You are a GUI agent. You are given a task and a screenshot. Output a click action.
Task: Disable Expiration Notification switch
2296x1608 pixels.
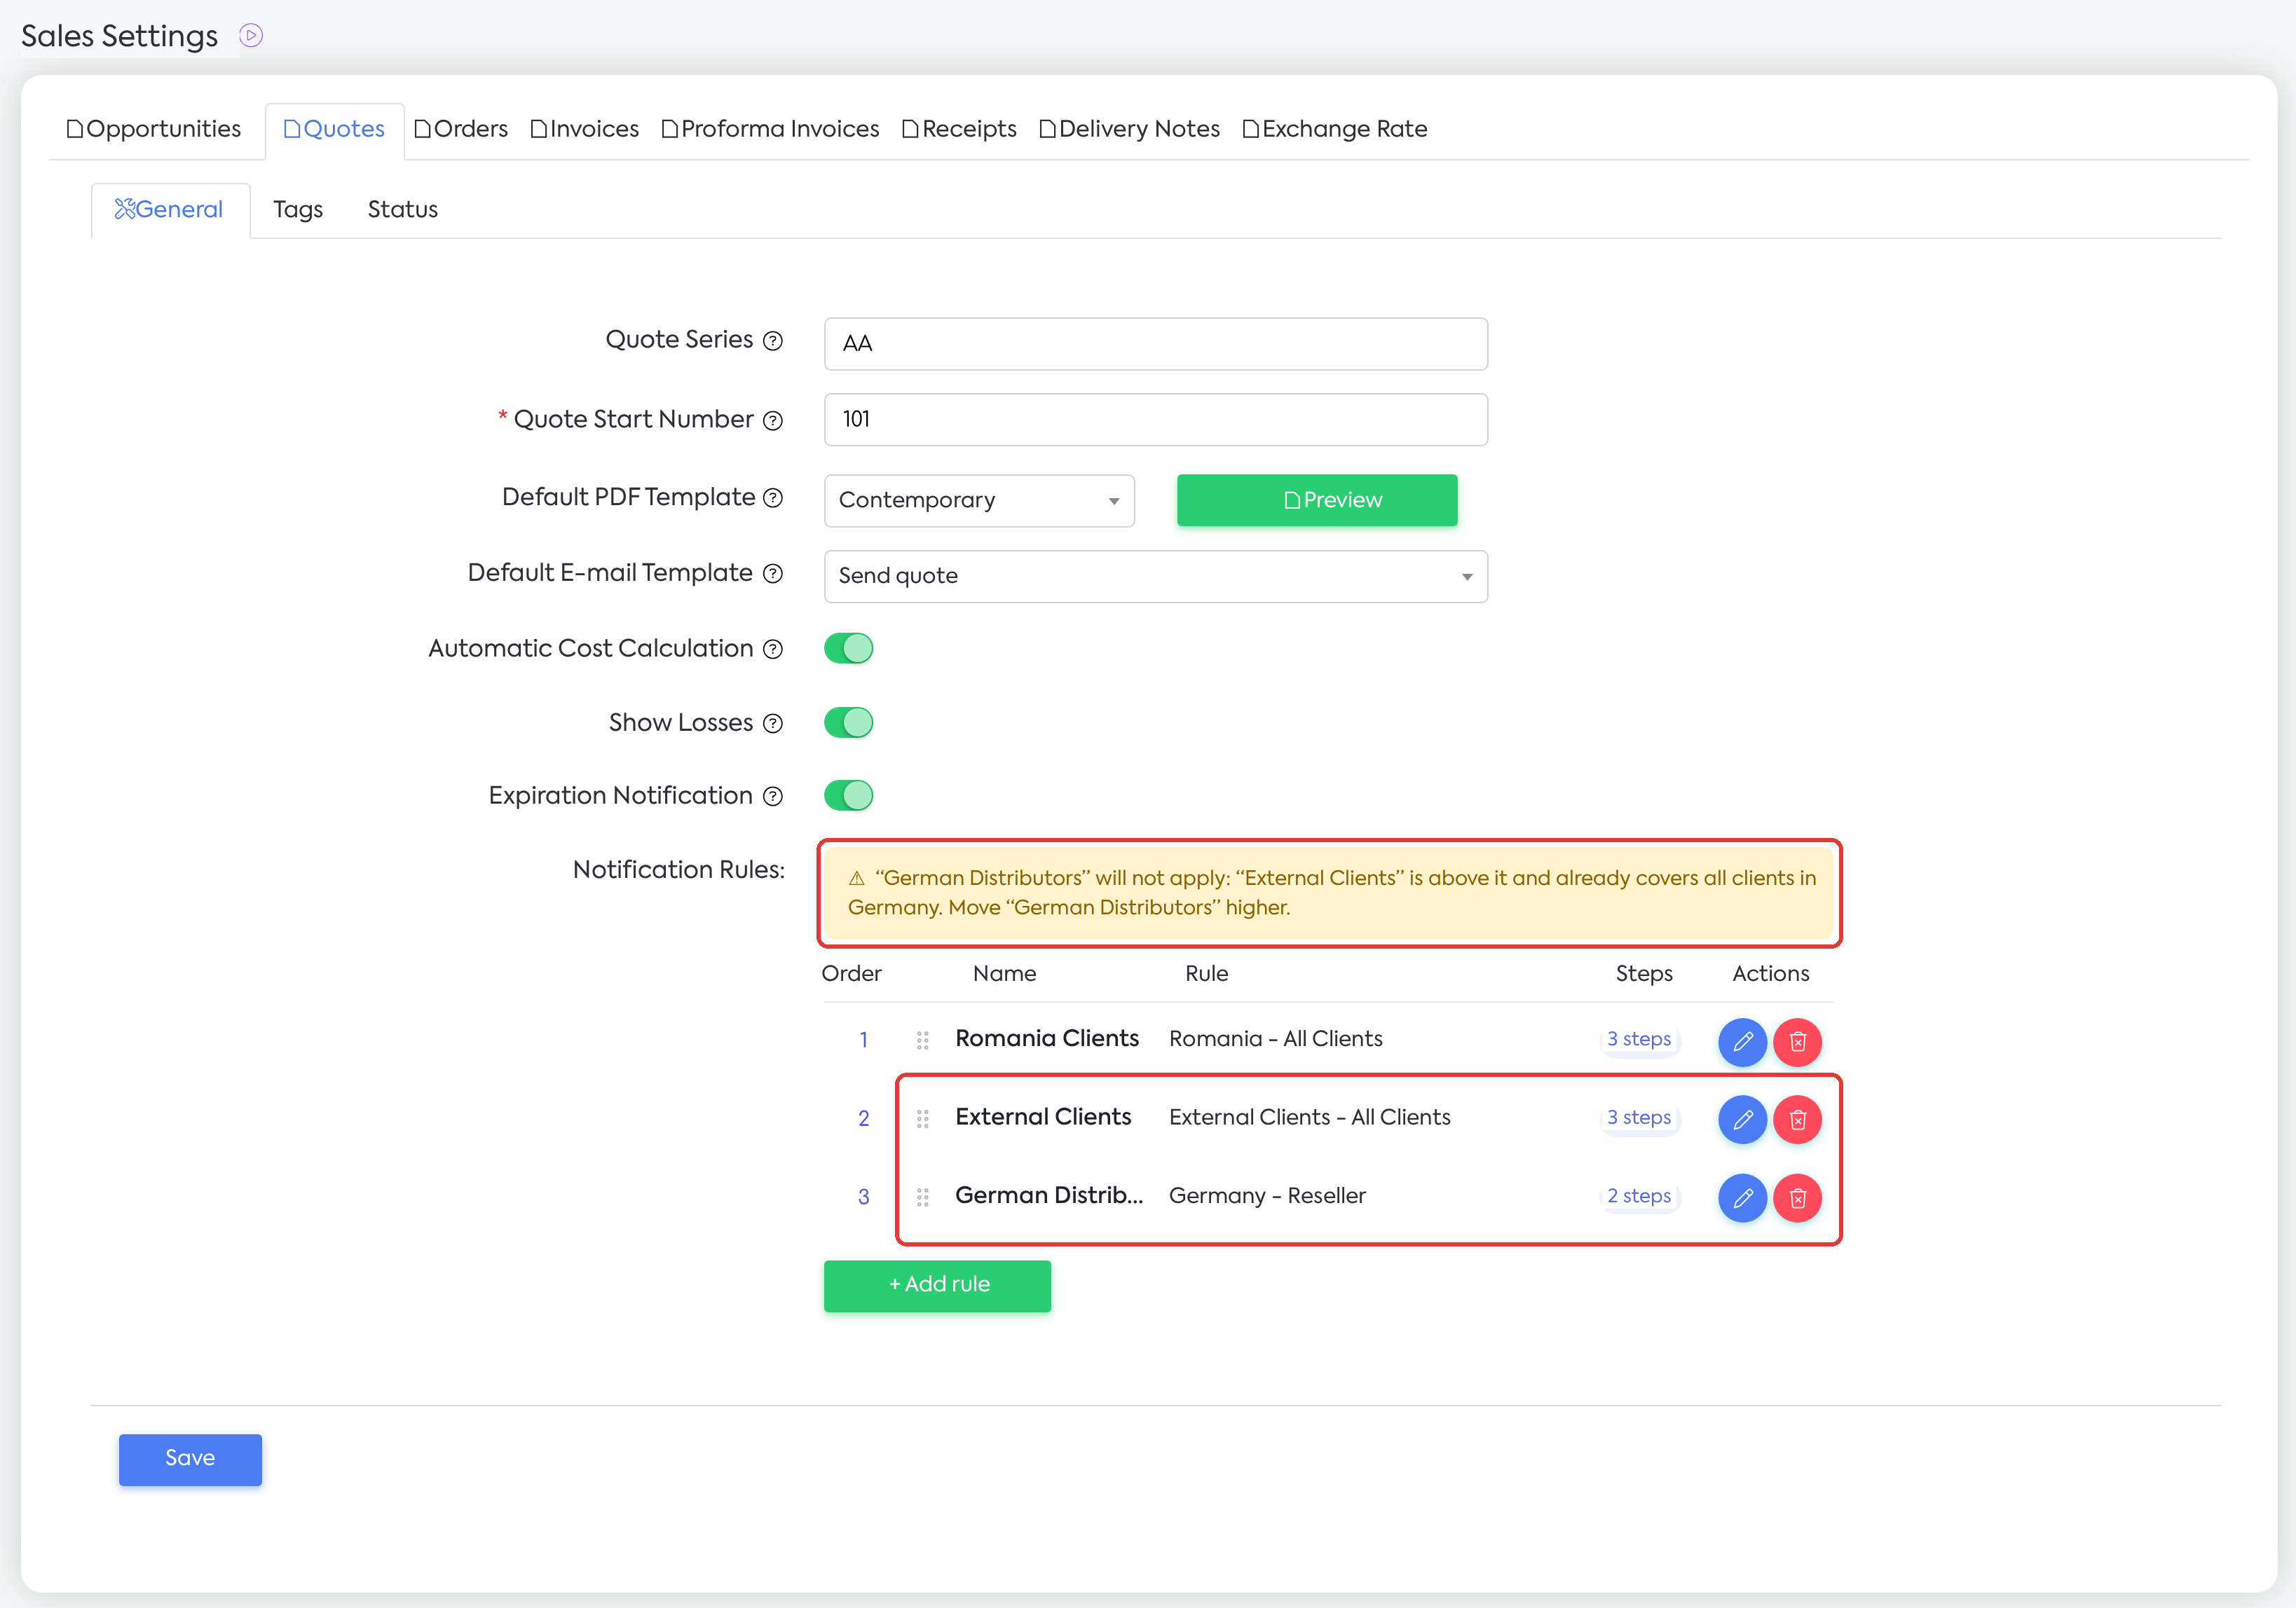point(849,796)
